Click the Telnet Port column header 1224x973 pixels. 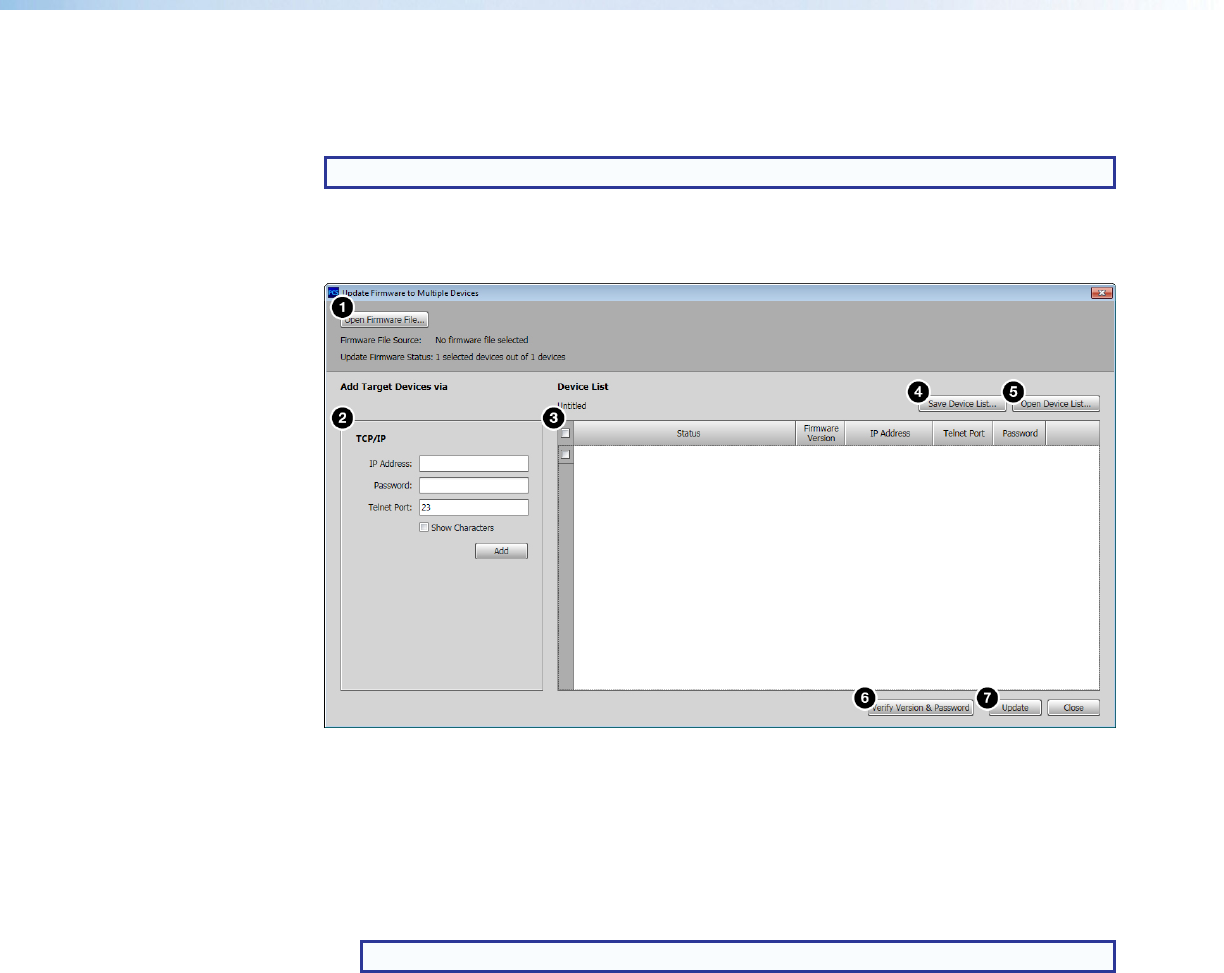click(963, 433)
